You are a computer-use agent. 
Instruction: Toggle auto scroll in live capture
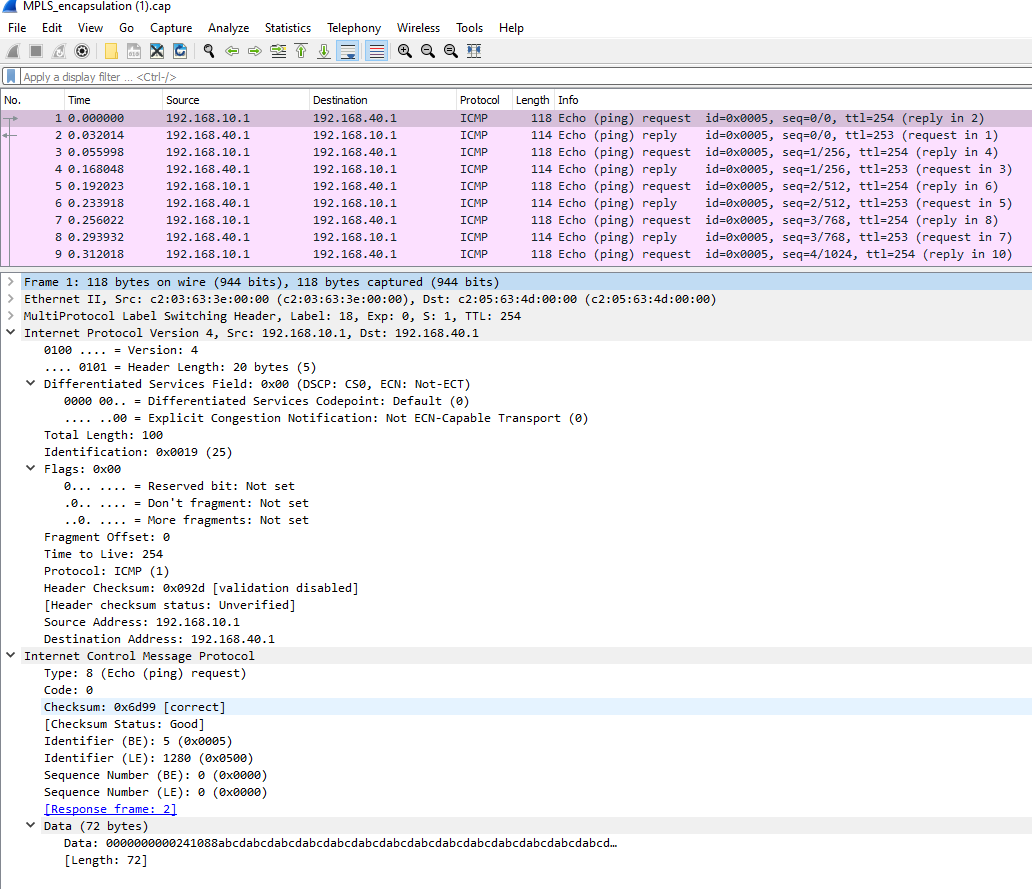pyautogui.click(x=347, y=51)
